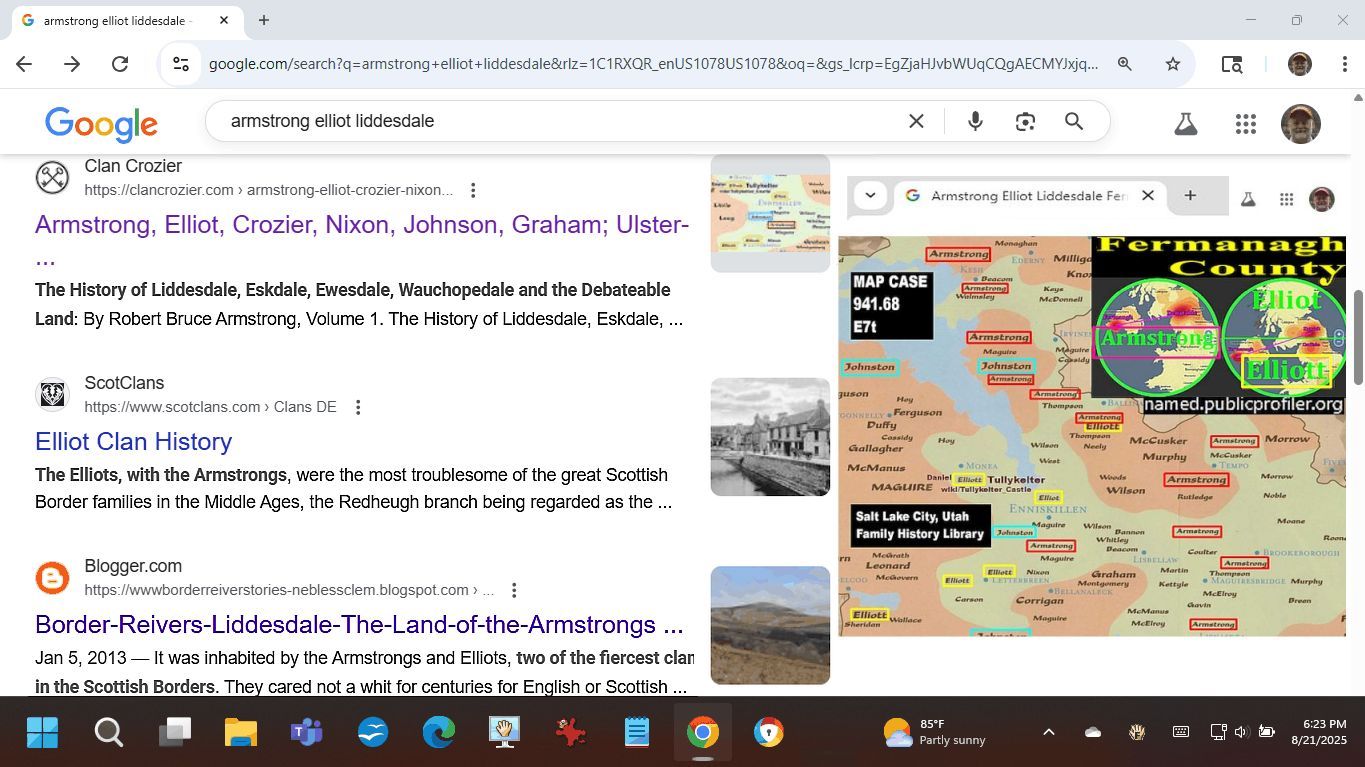Expand more options for ScotClans result
This screenshot has width=1365, height=767.
[x=358, y=407]
